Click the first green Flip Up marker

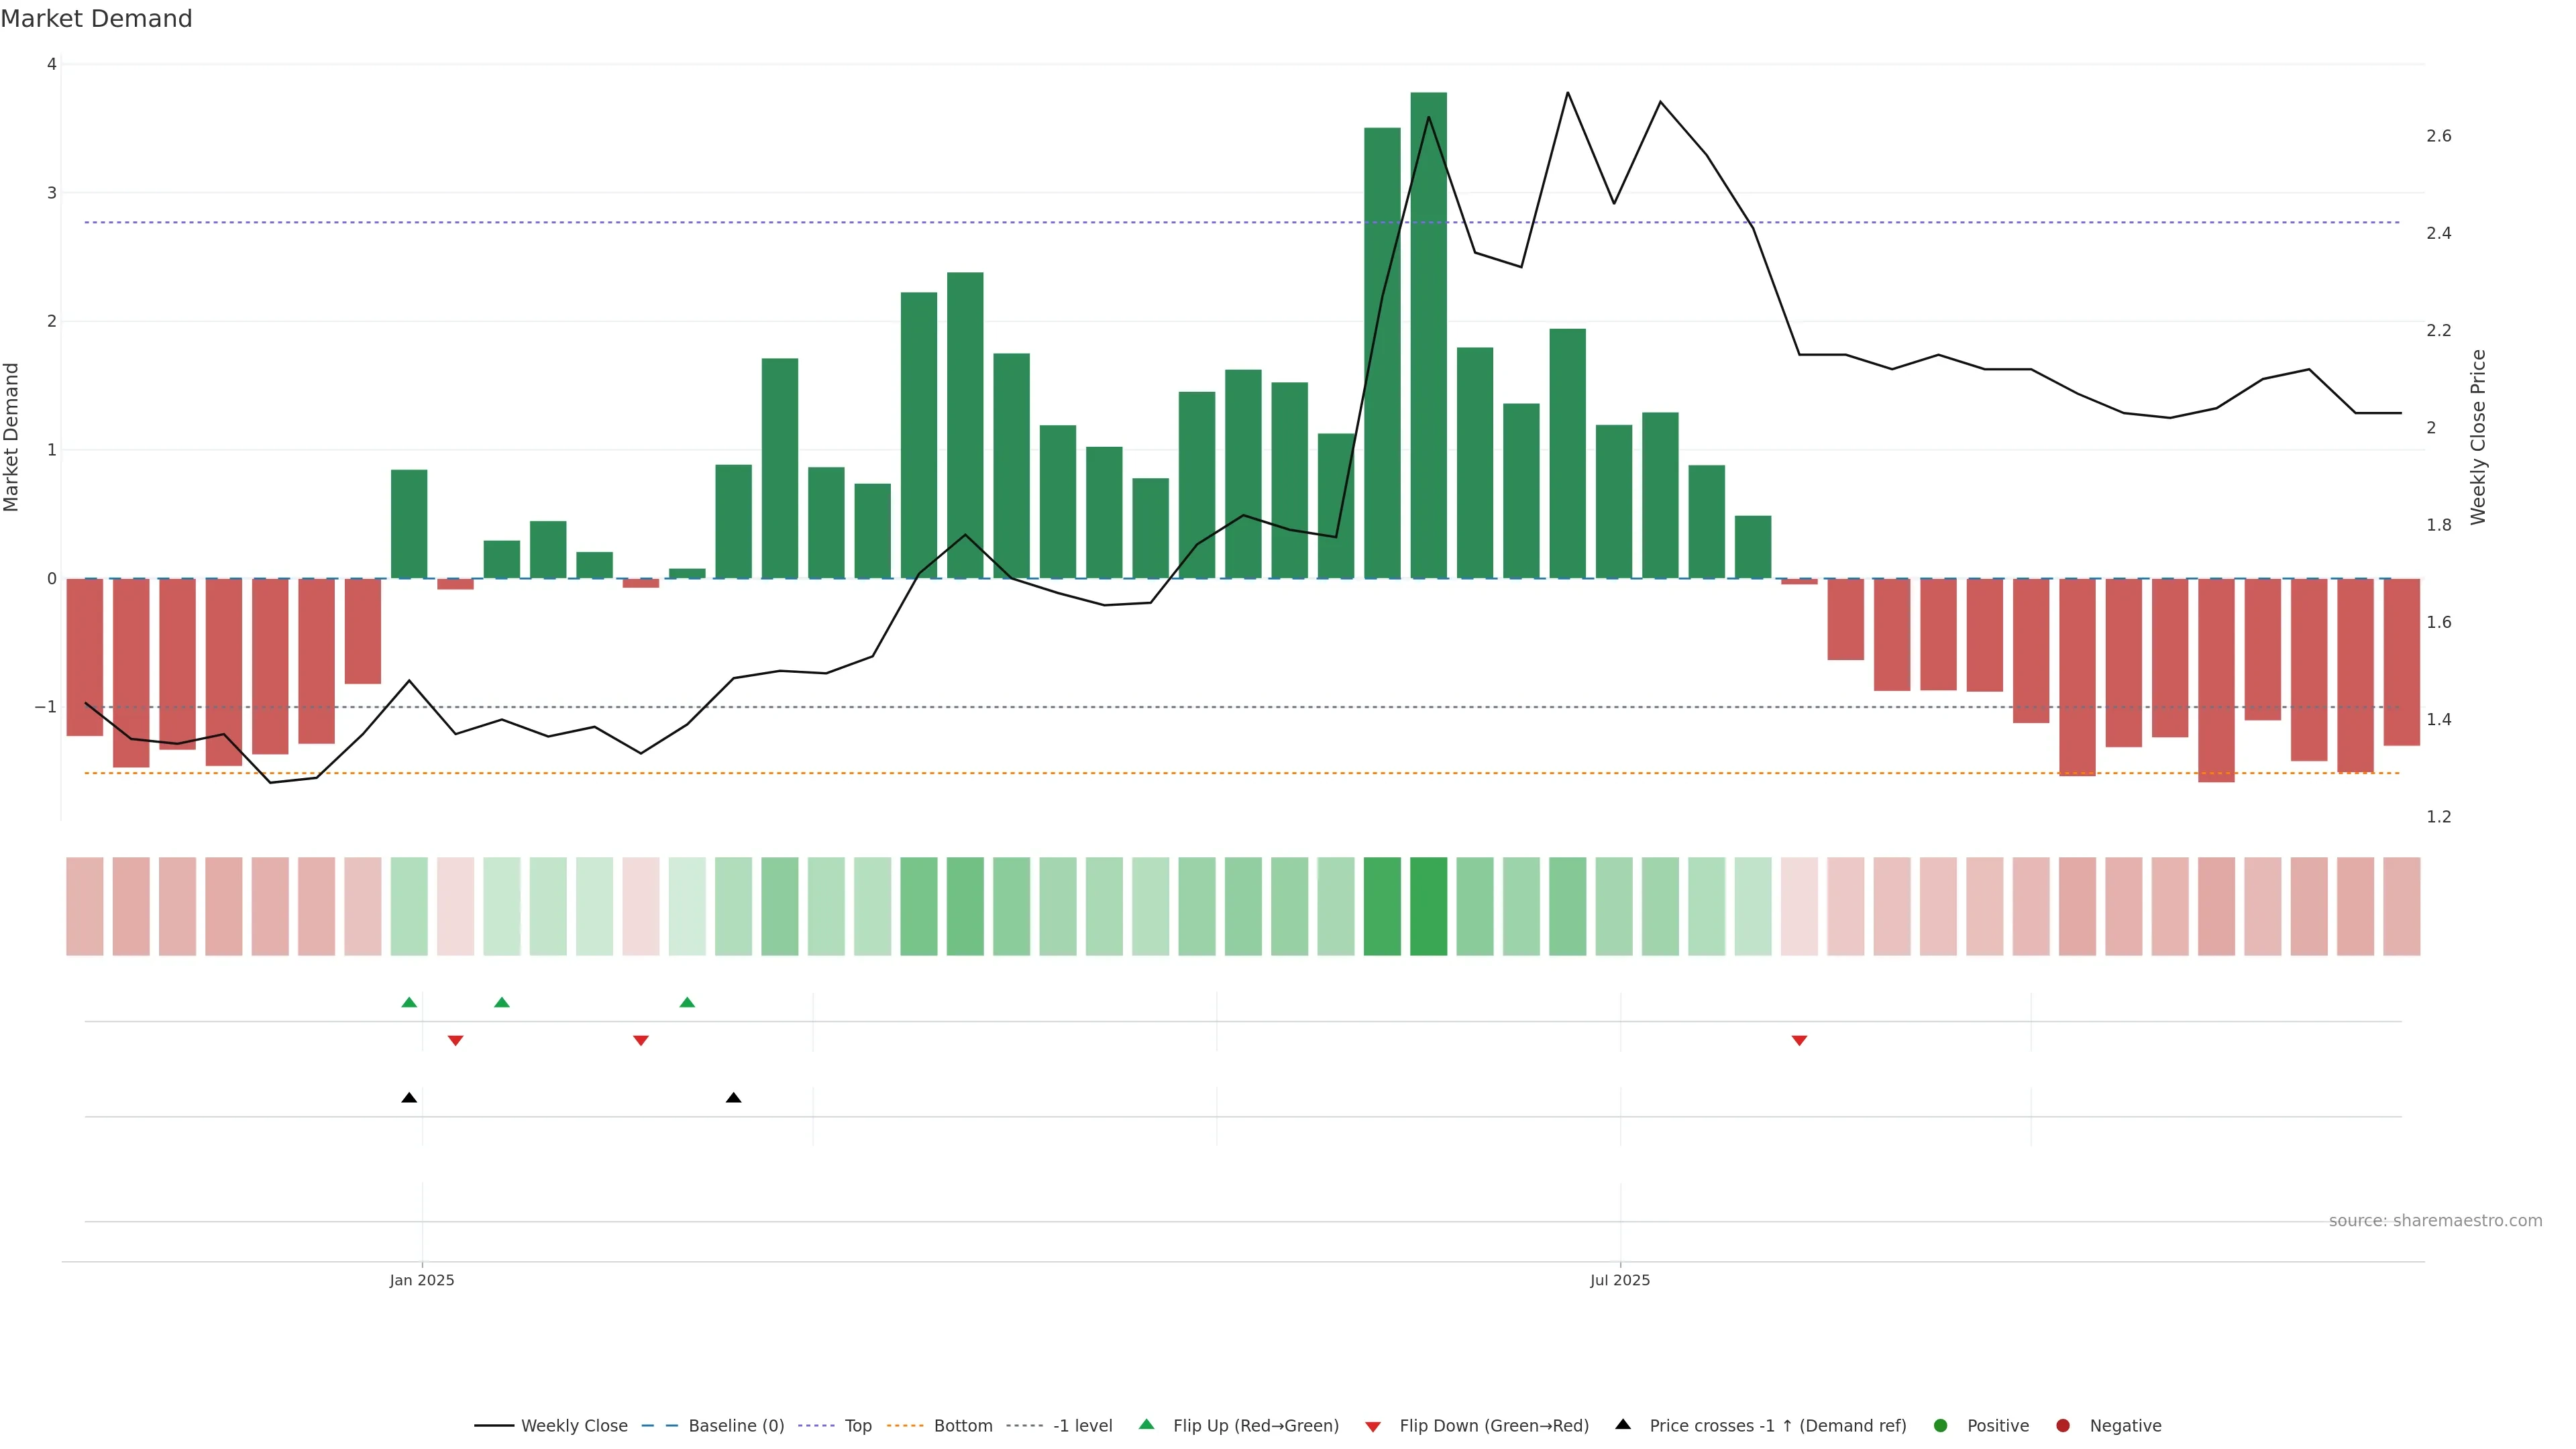click(x=409, y=1002)
